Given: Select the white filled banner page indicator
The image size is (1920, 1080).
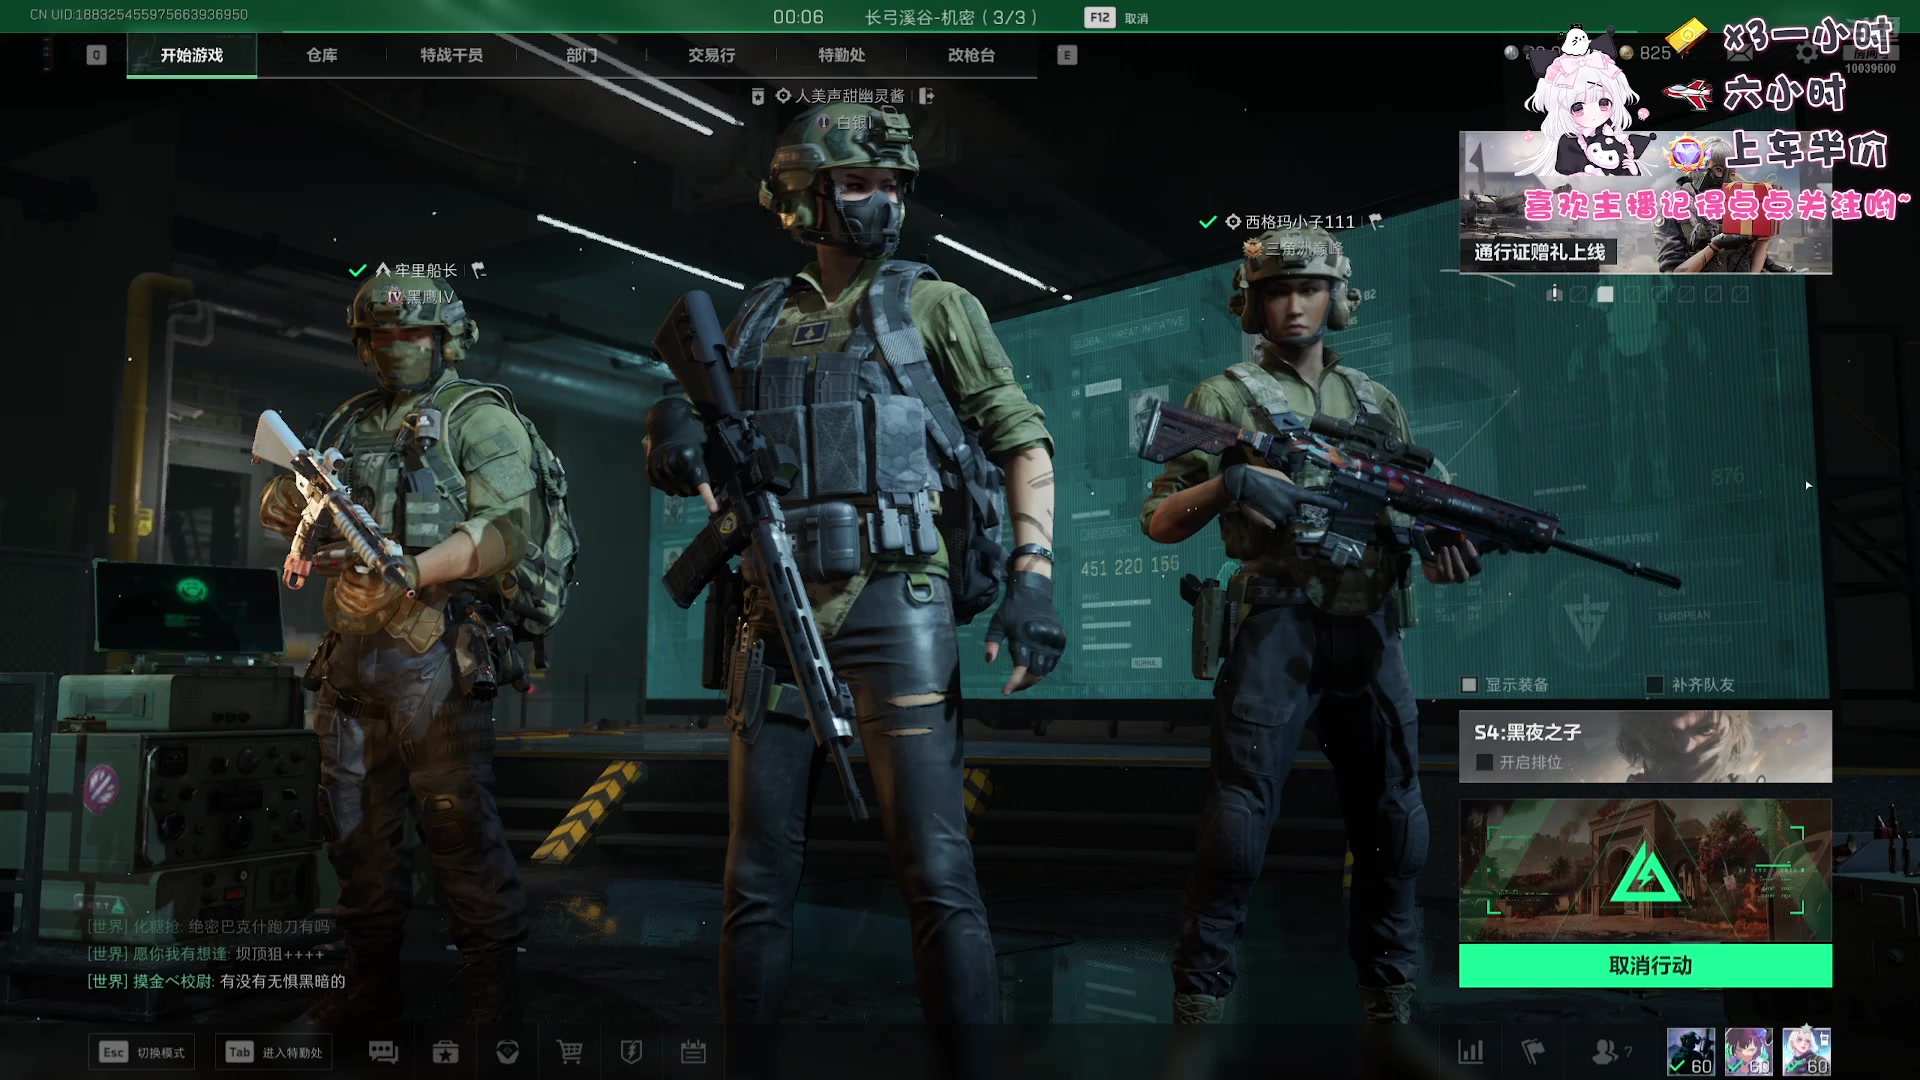Looking at the screenshot, I should tap(1605, 294).
